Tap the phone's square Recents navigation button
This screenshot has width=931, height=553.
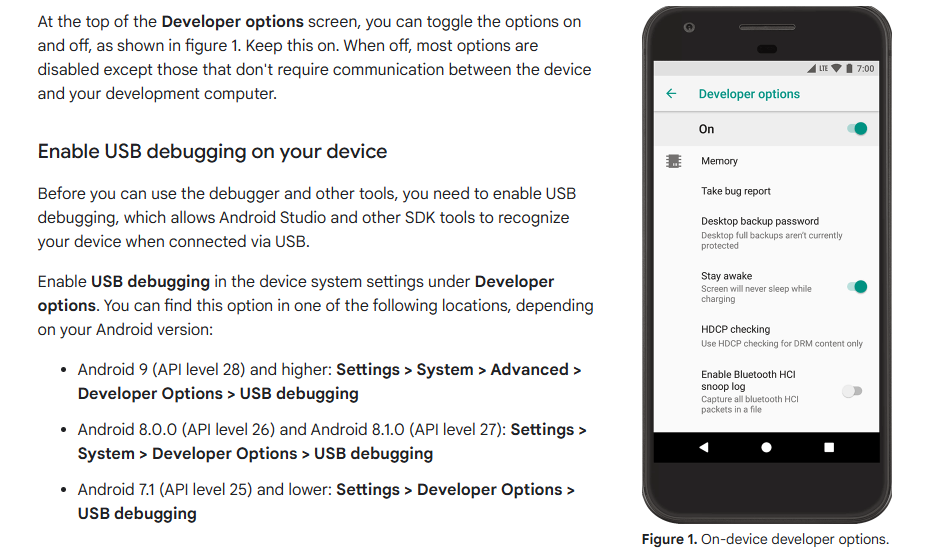[829, 447]
